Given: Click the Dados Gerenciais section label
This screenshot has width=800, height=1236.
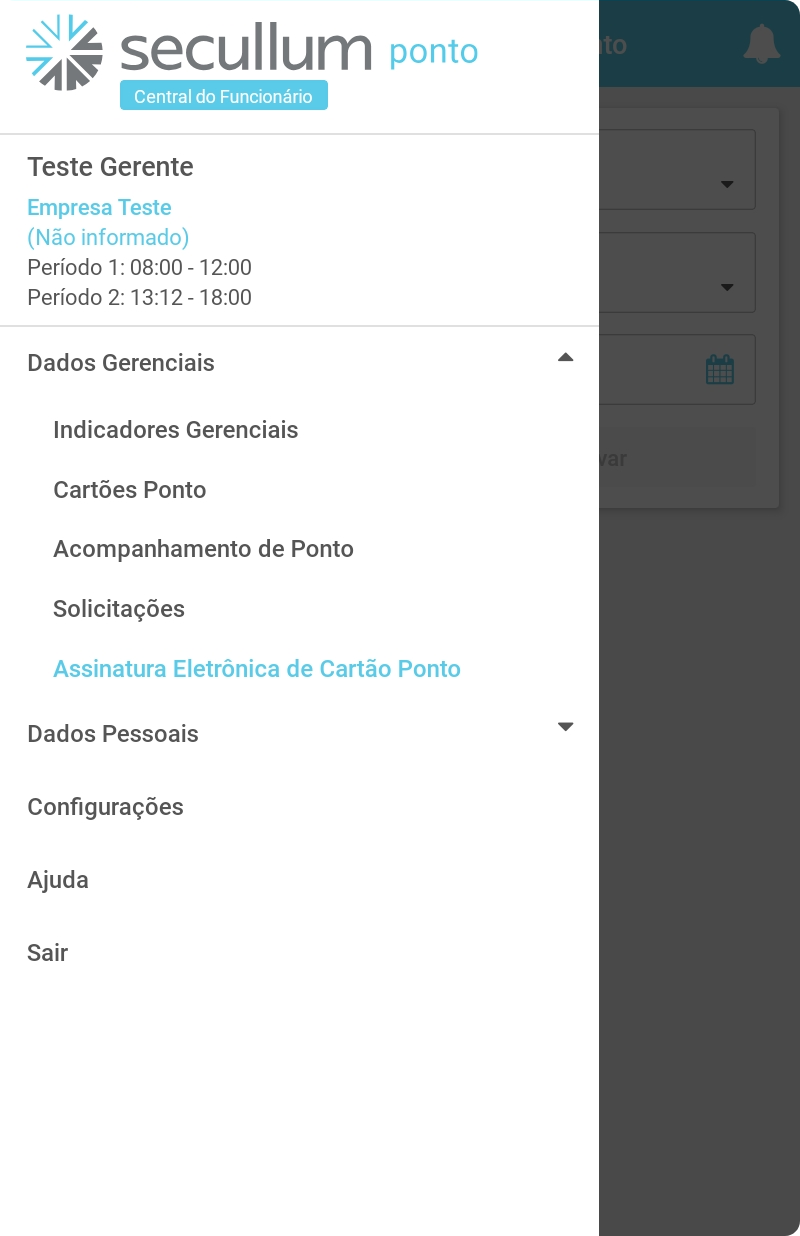Looking at the screenshot, I should click(x=121, y=363).
